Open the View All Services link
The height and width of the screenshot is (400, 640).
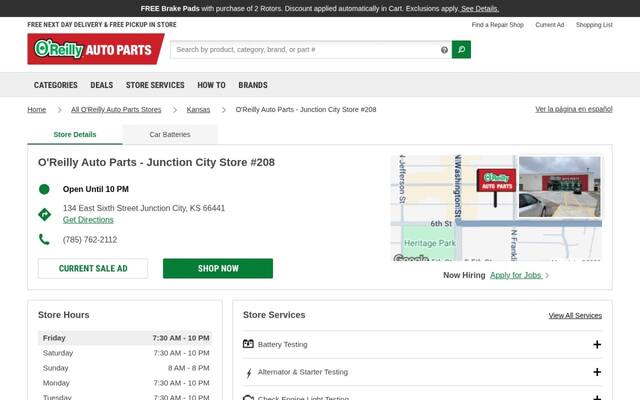(x=575, y=316)
